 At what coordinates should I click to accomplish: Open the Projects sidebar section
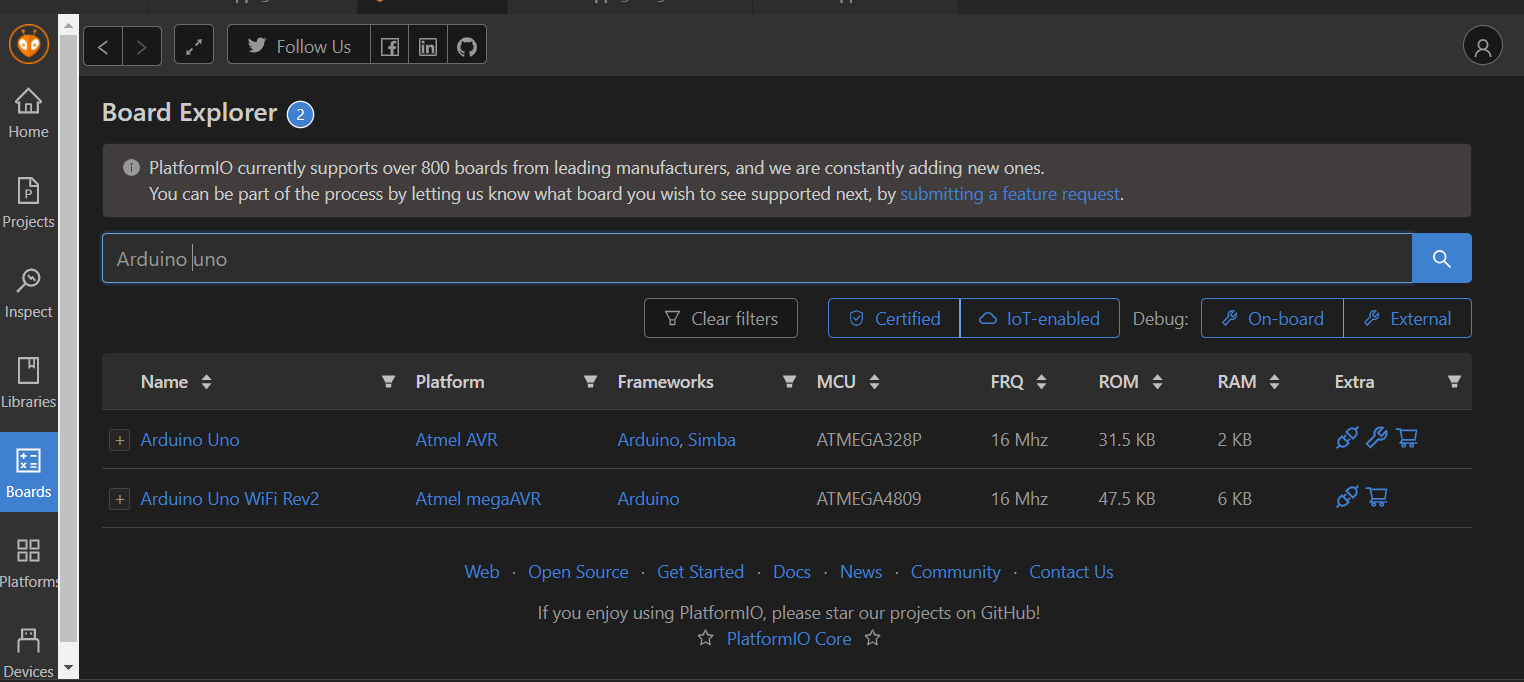(29, 204)
